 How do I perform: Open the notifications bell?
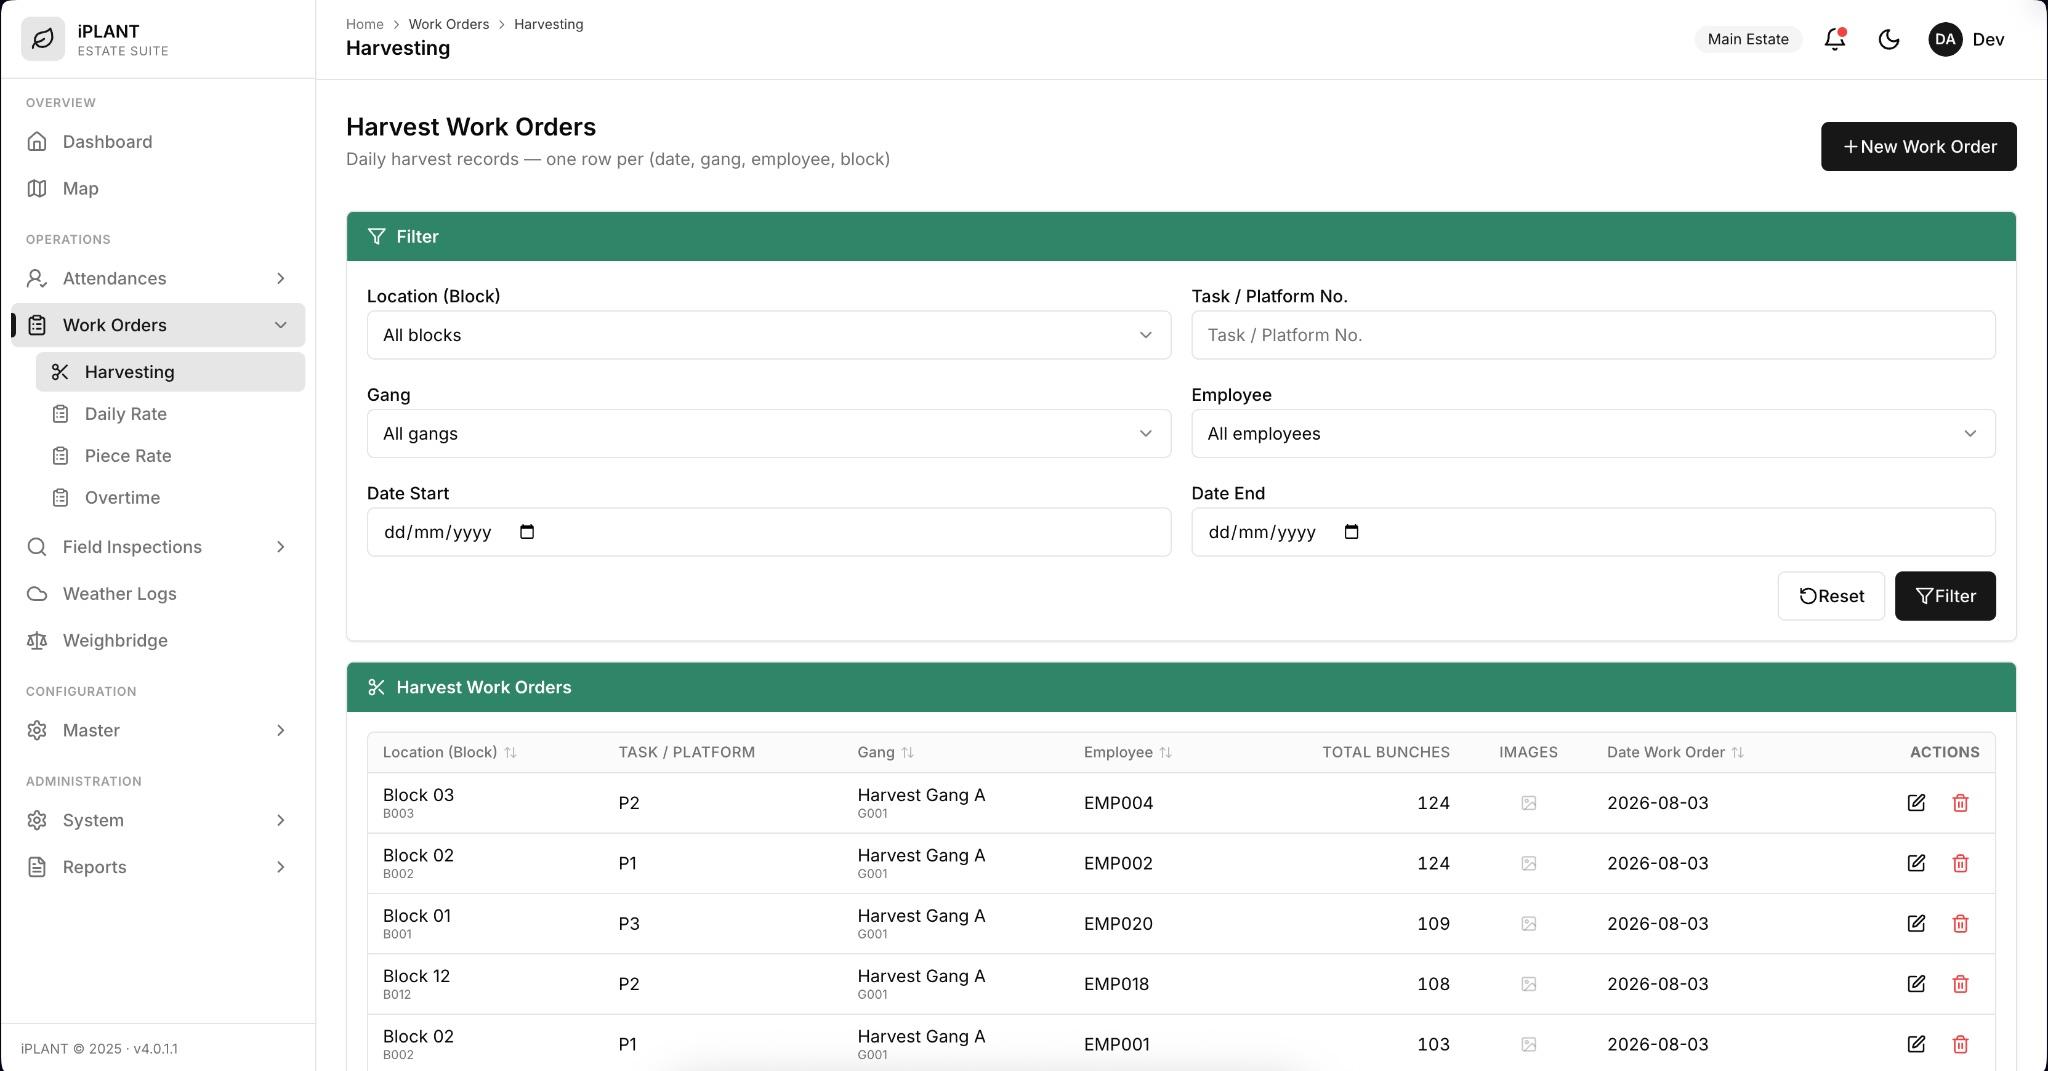tap(1834, 39)
